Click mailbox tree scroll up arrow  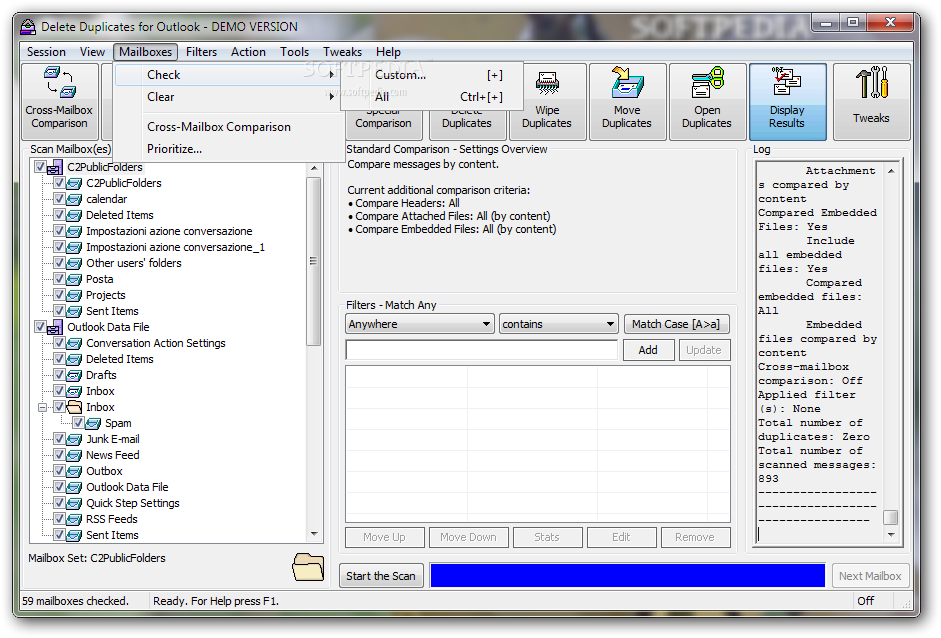pyautogui.click(x=314, y=169)
